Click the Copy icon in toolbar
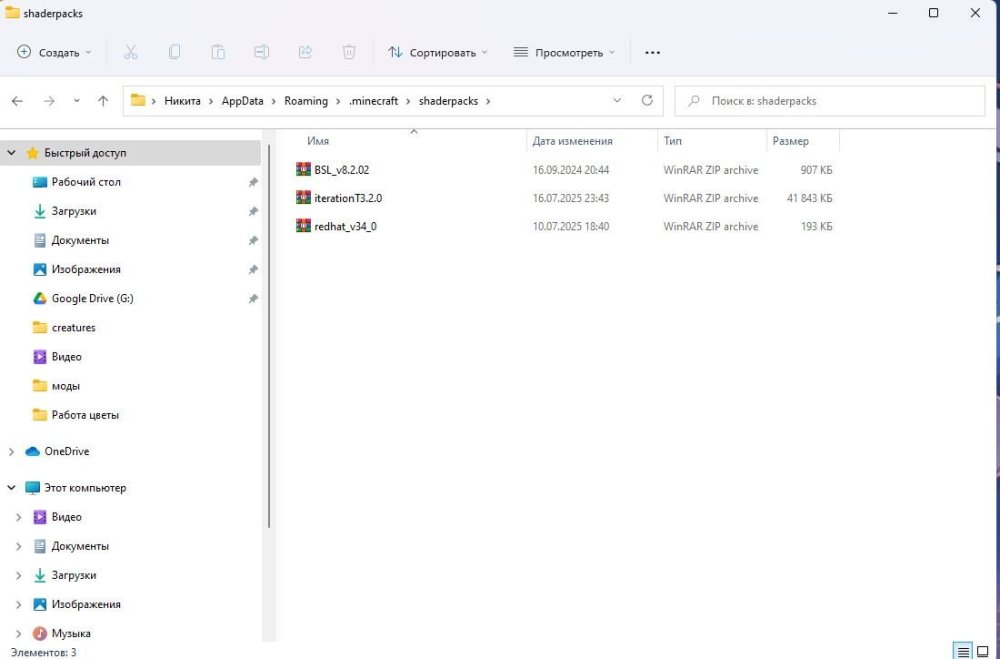Screen dimensions: 1000x659 (x=174, y=52)
